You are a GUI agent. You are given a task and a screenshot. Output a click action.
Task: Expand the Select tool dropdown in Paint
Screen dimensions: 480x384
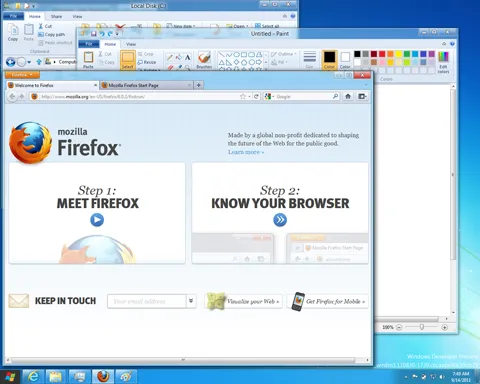click(128, 67)
